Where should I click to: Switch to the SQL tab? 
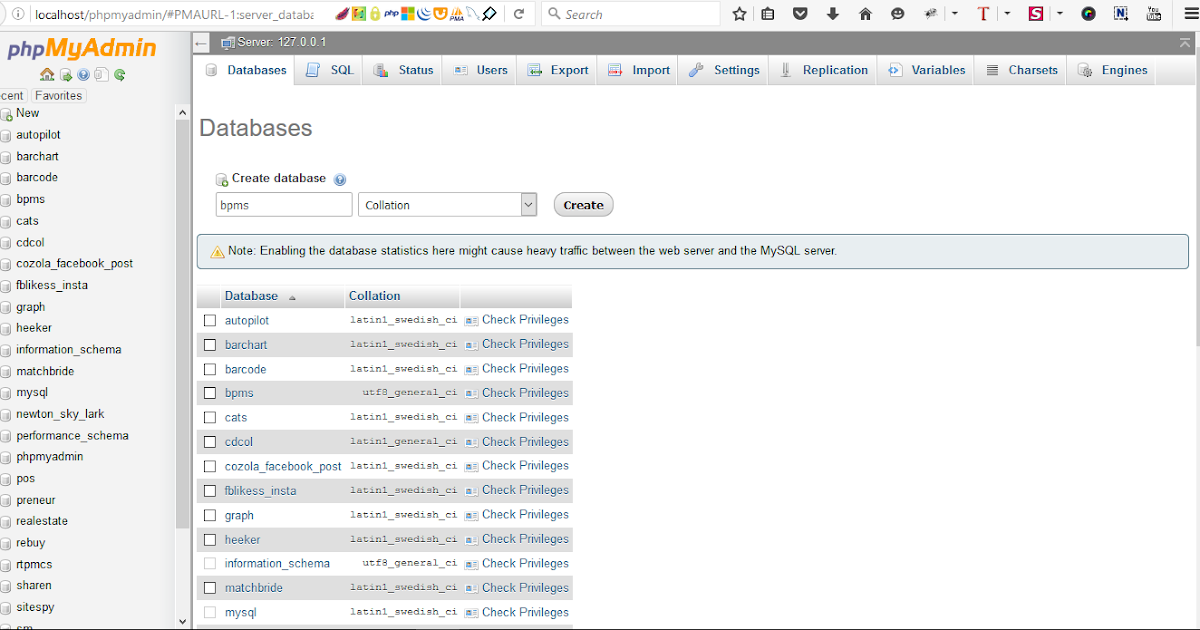[x=328, y=70]
